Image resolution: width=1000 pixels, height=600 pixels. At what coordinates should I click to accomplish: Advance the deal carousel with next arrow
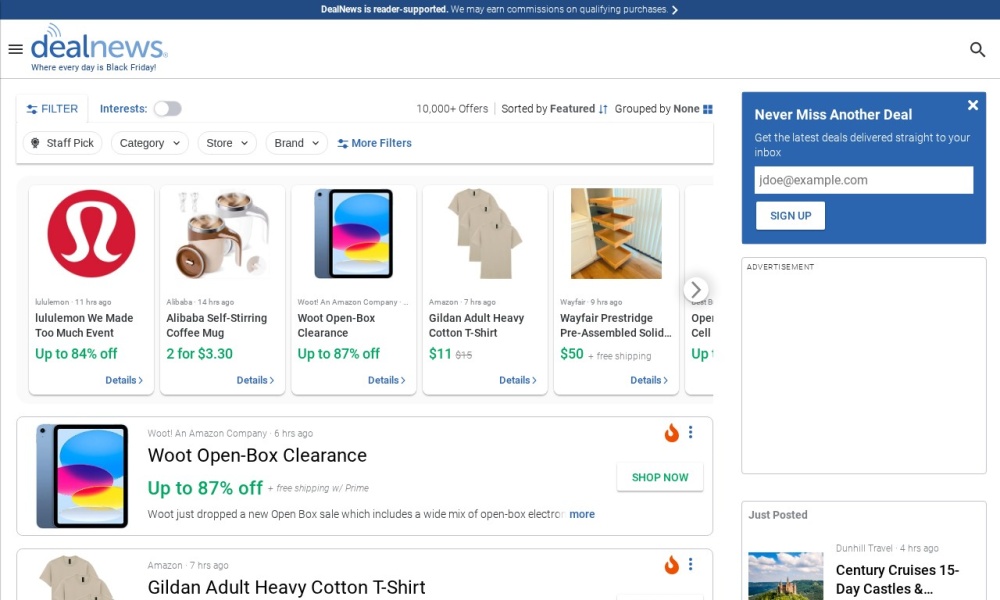click(x=696, y=289)
